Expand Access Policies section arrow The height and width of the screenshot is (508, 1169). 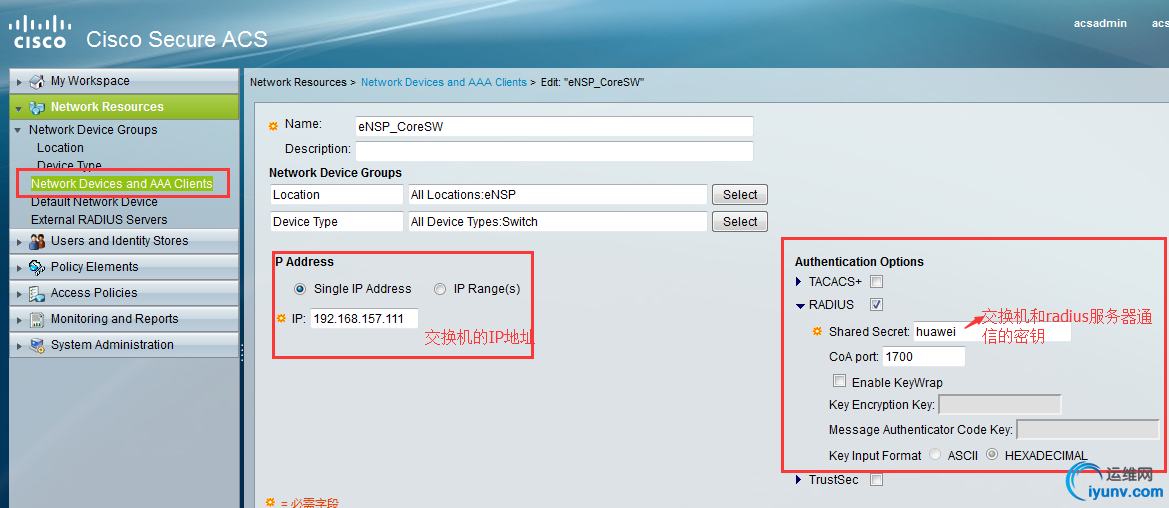[19, 293]
